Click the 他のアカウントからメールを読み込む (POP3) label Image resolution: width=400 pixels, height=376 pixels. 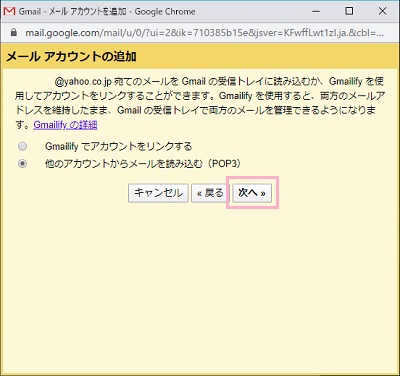[x=143, y=164]
